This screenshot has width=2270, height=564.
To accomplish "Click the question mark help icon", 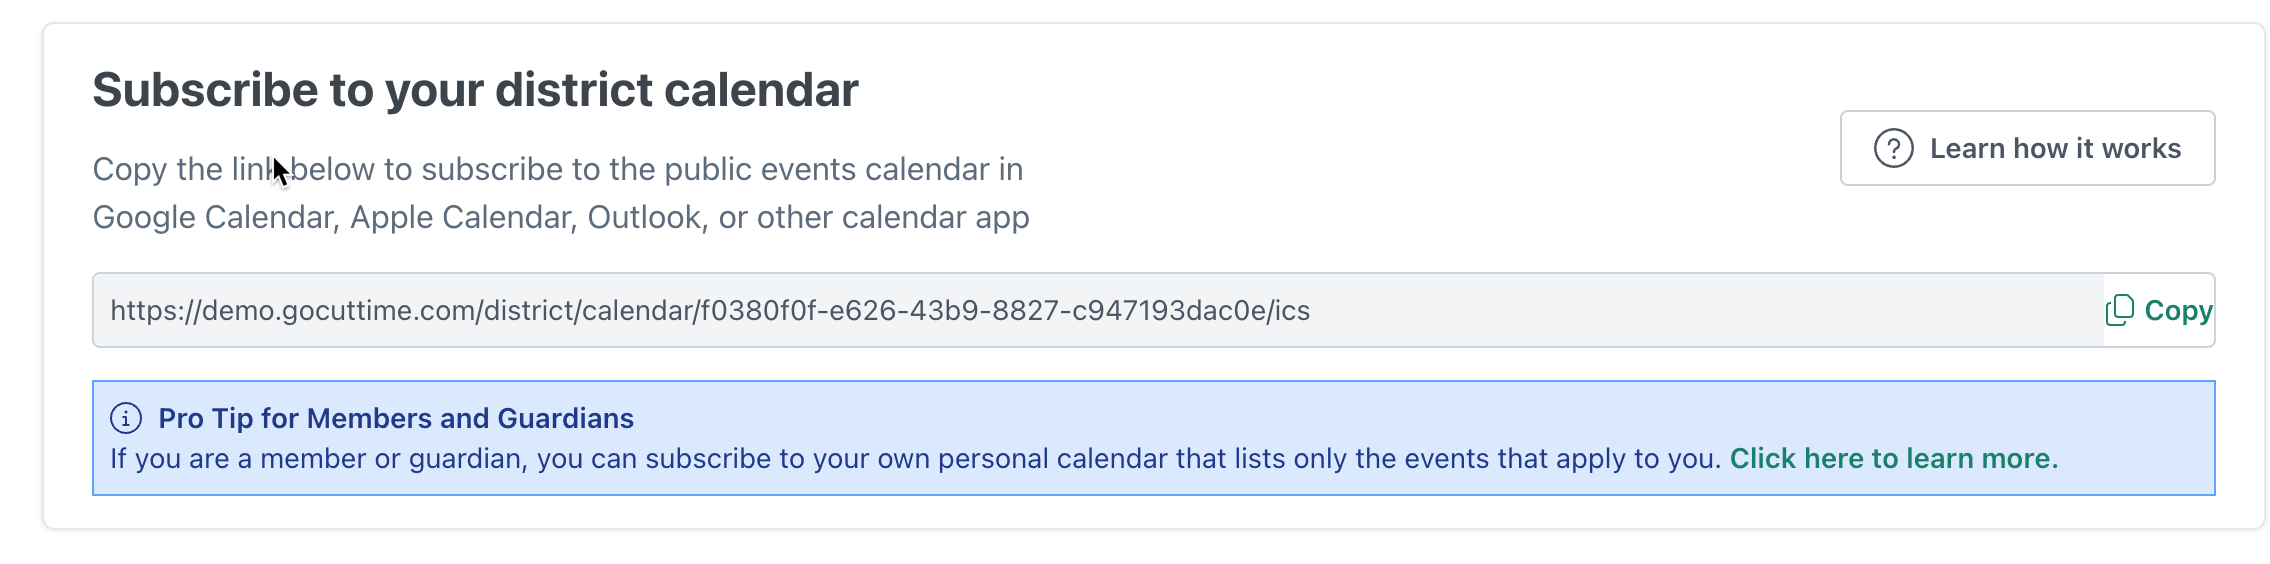I will pyautogui.click(x=1892, y=148).
